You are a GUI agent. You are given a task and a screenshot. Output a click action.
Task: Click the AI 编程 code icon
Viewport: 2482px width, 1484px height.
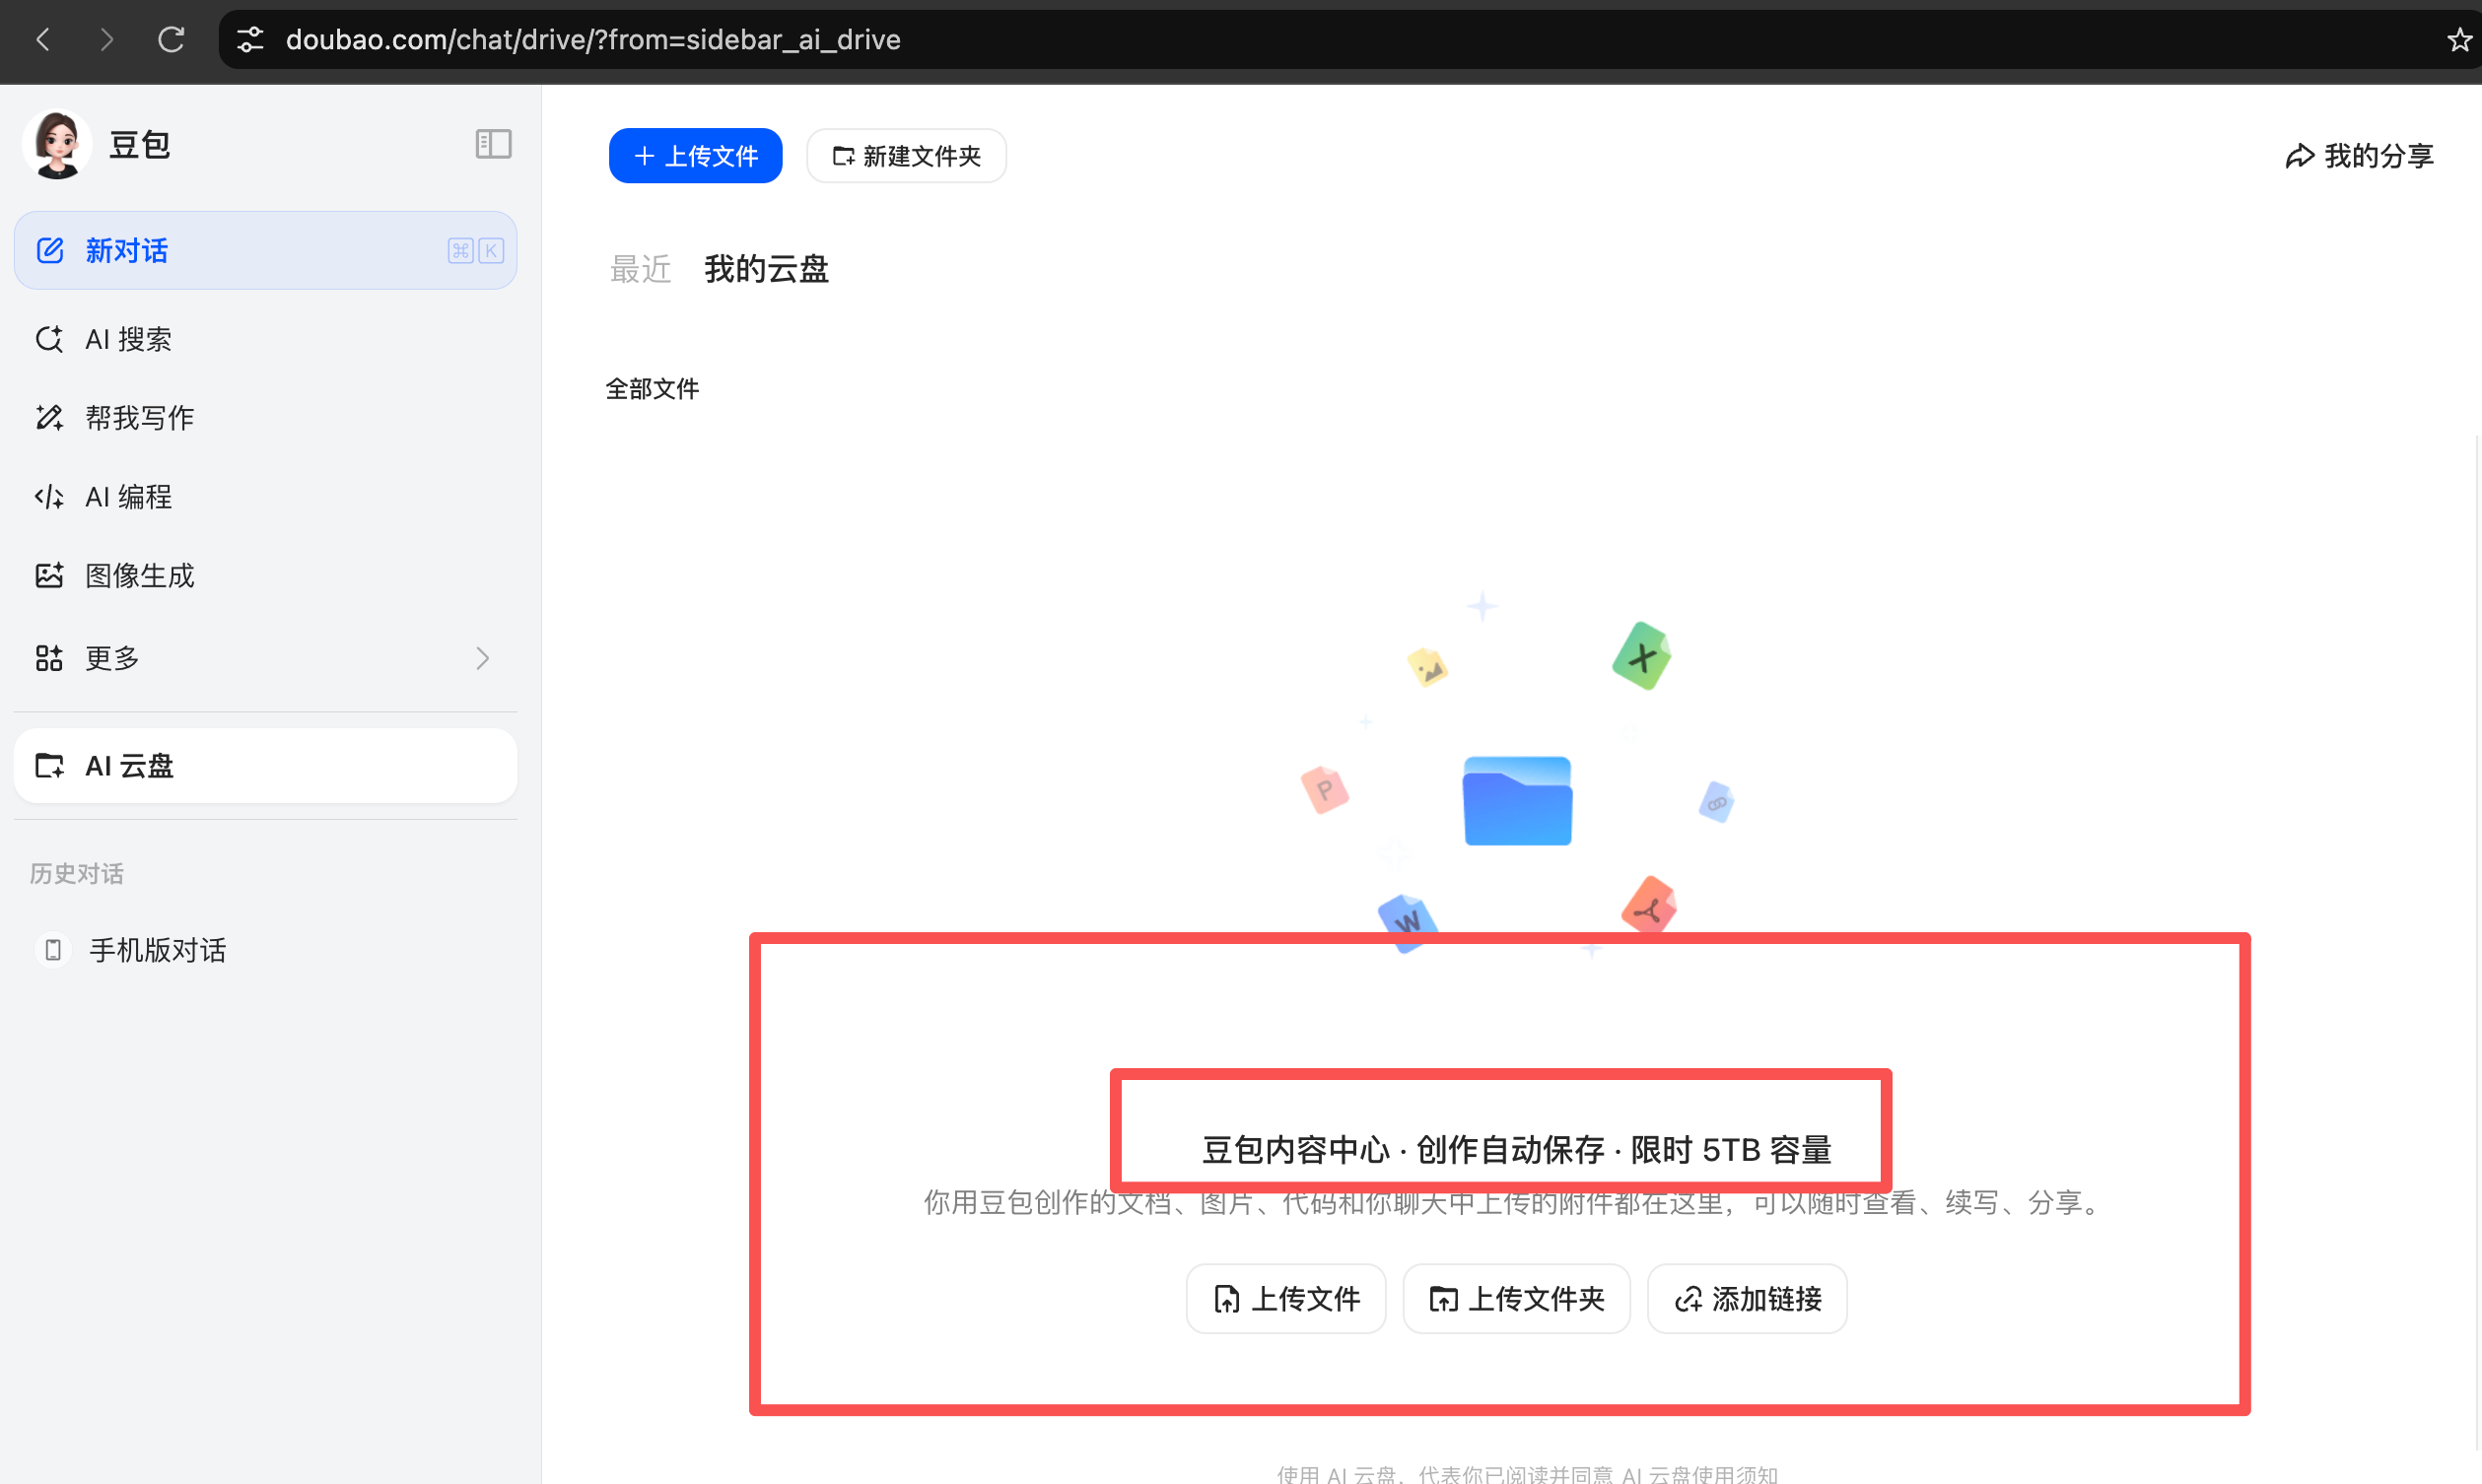pos(49,497)
